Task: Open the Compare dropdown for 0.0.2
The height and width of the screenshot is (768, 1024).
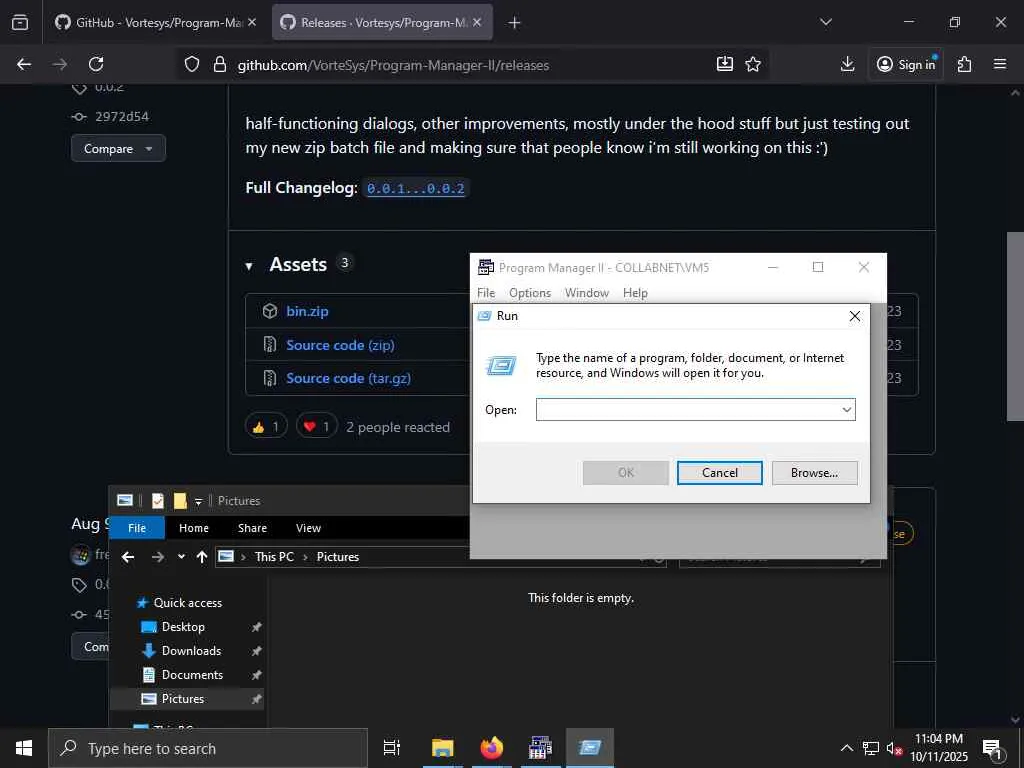Action: 118,148
